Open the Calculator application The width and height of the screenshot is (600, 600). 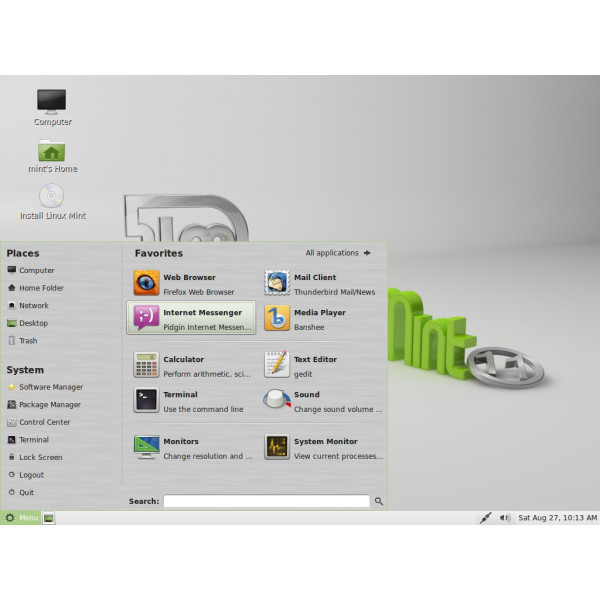(x=190, y=365)
